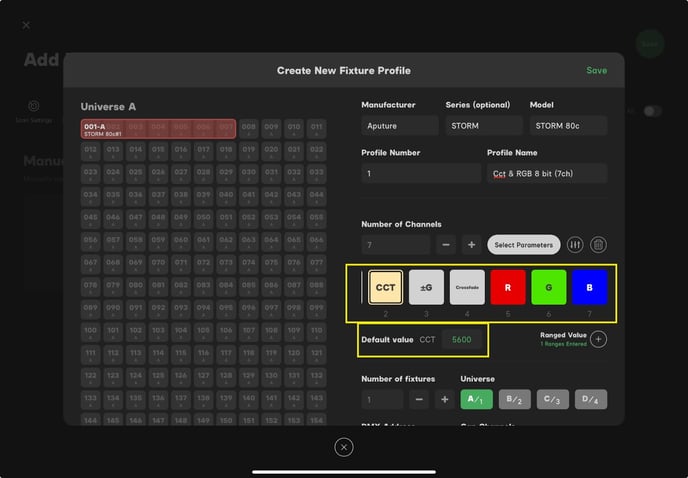Click the '1 Ranges Entered' text
The image size is (688, 478).
(x=563, y=344)
